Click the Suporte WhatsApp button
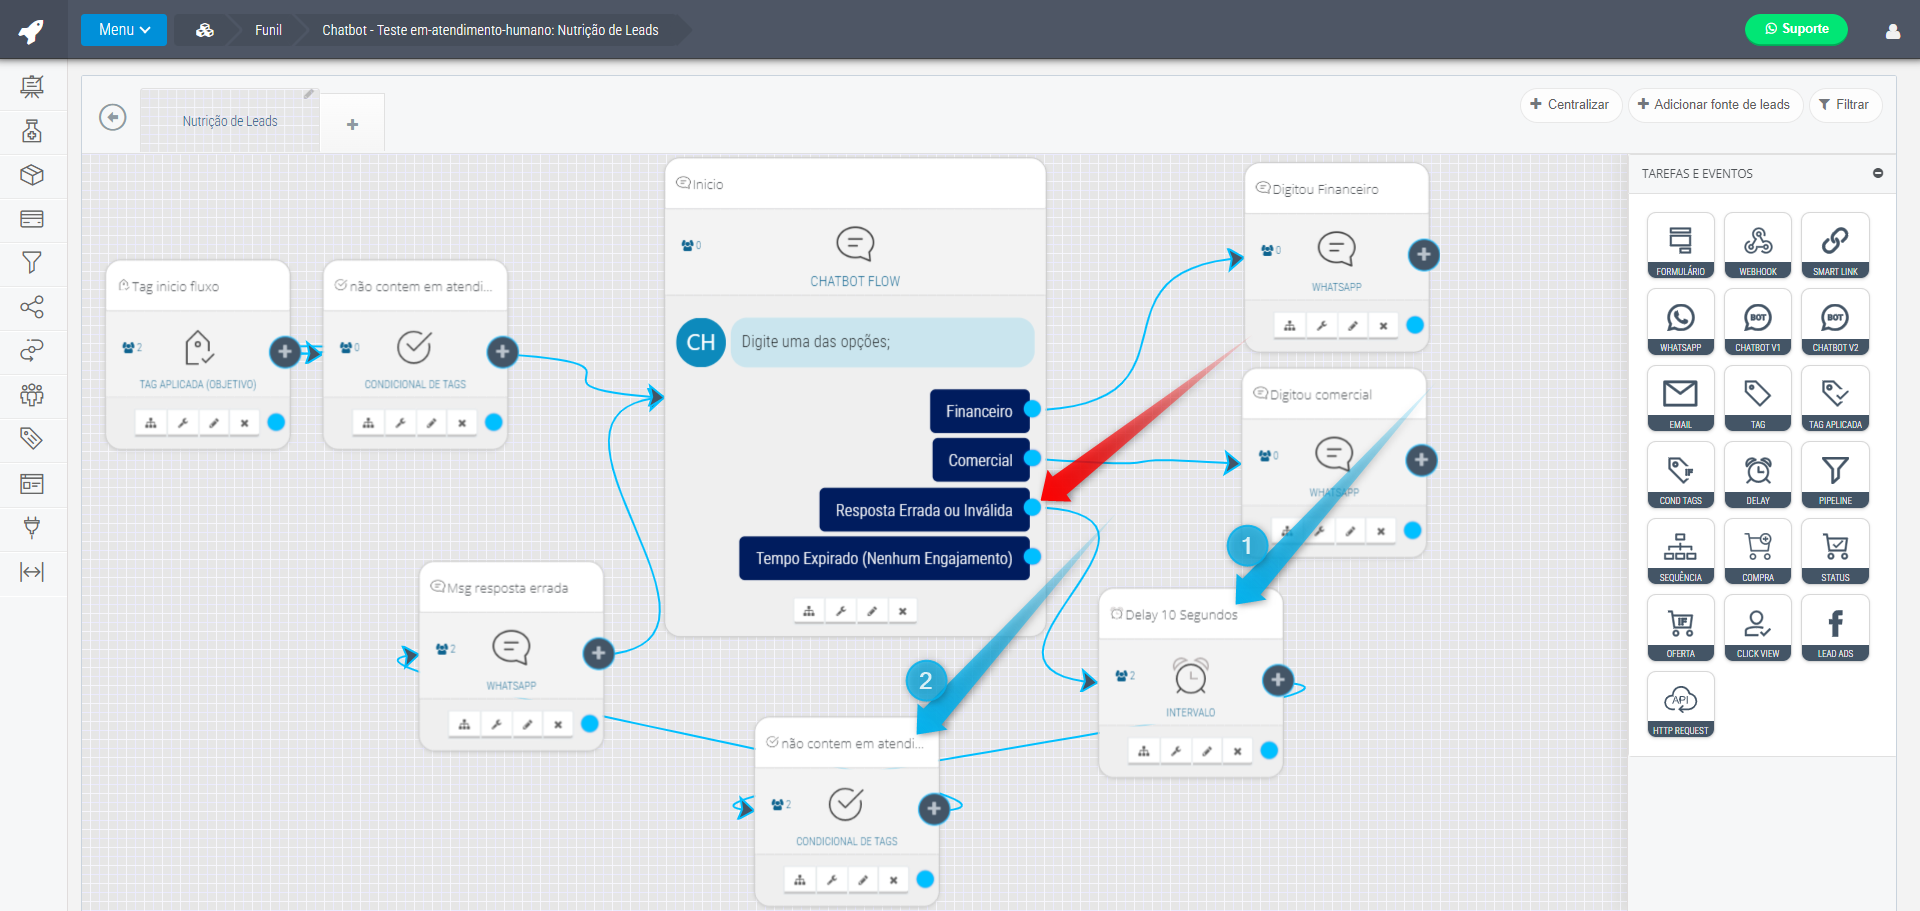Image resolution: width=1920 pixels, height=911 pixels. [x=1796, y=29]
